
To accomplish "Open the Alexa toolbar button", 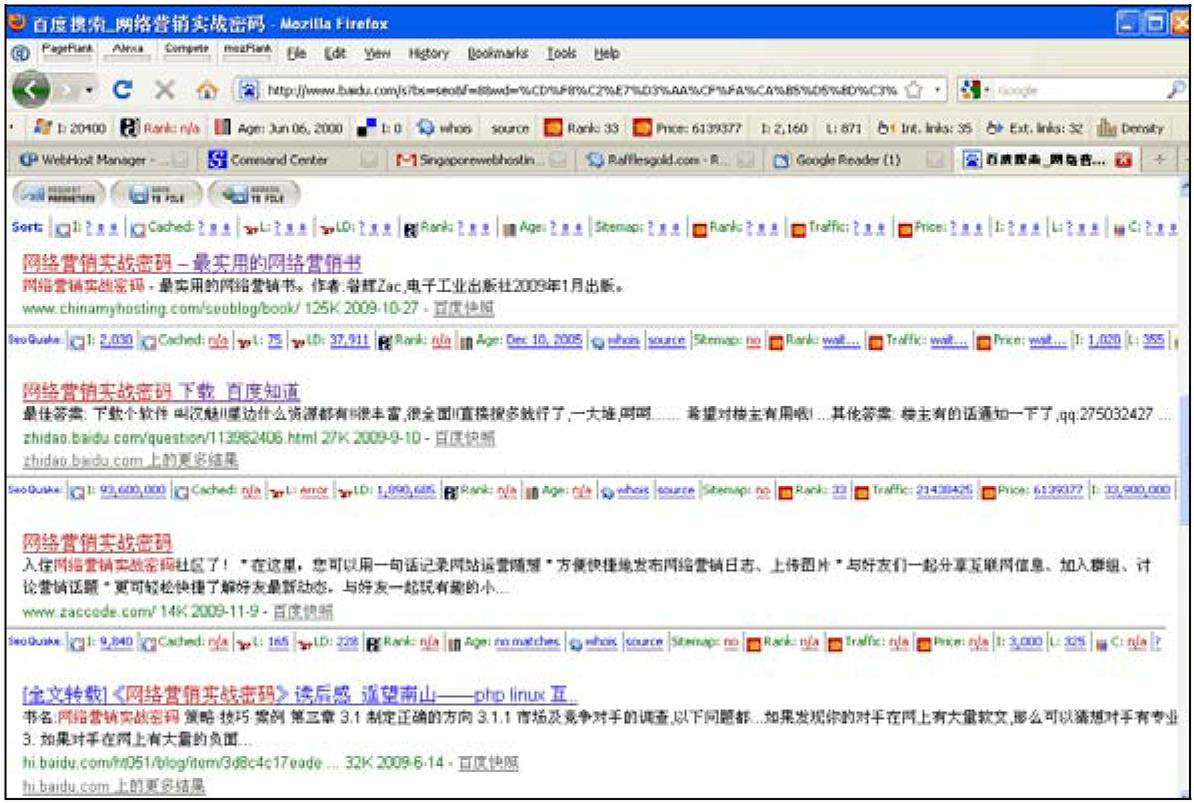I will point(128,50).
